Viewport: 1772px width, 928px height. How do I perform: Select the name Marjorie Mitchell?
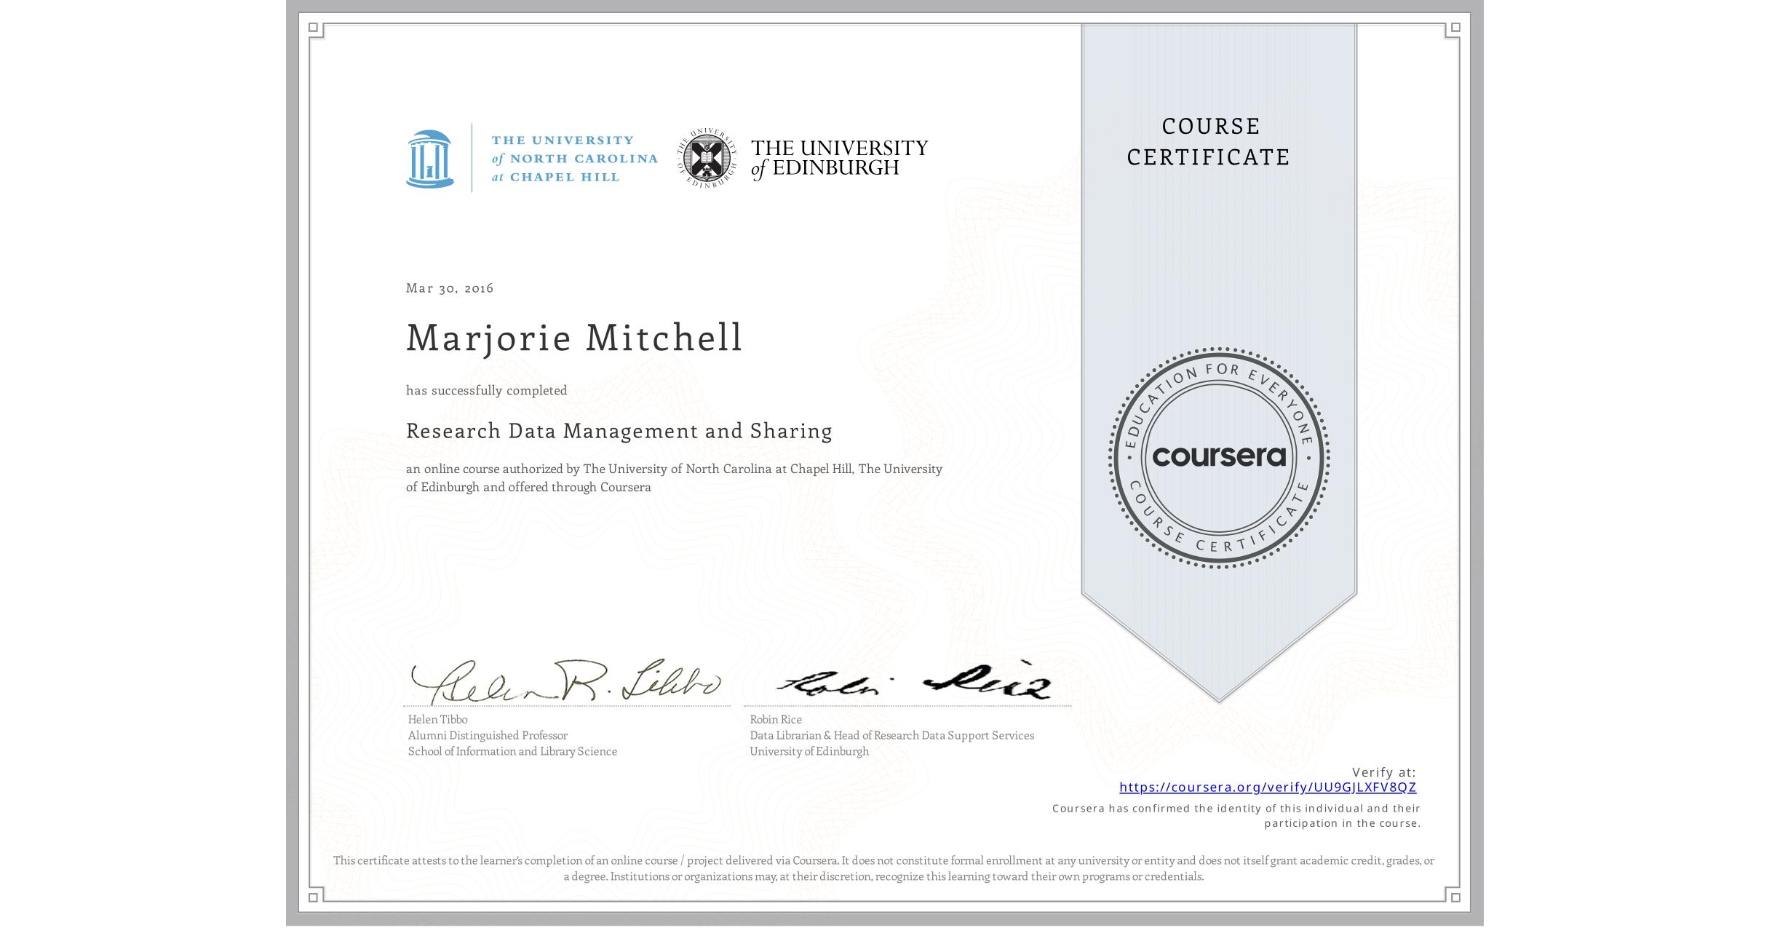tap(574, 338)
